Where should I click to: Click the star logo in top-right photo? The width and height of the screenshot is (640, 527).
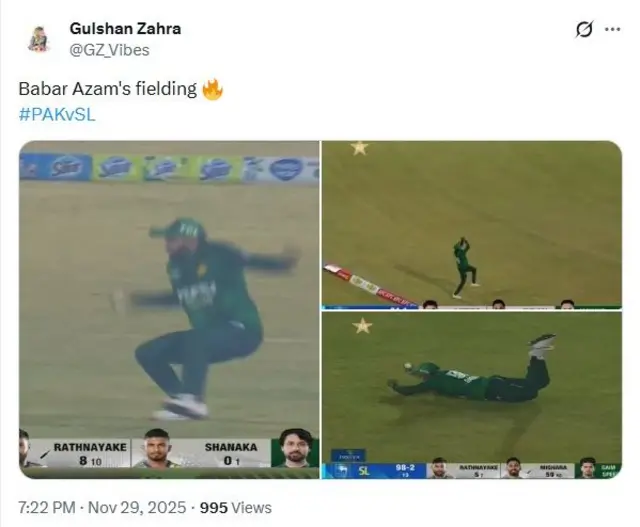coord(359,147)
